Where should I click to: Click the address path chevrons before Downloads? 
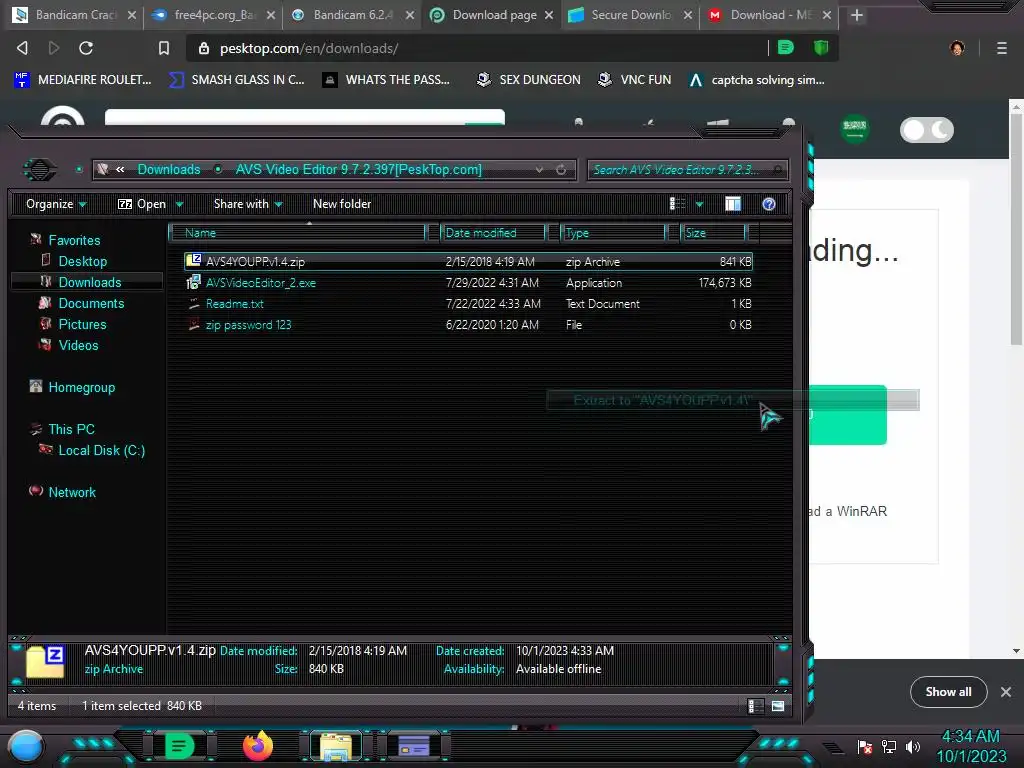tap(120, 170)
